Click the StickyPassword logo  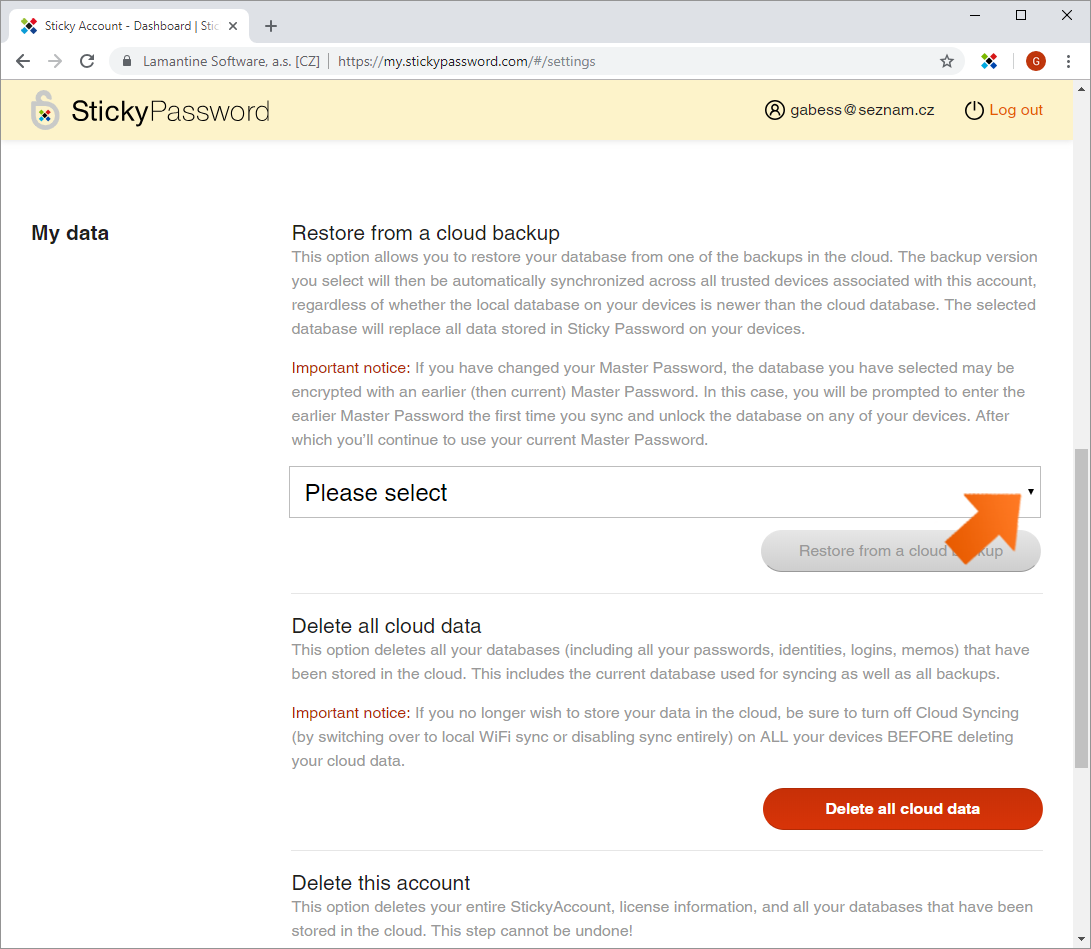(x=150, y=111)
